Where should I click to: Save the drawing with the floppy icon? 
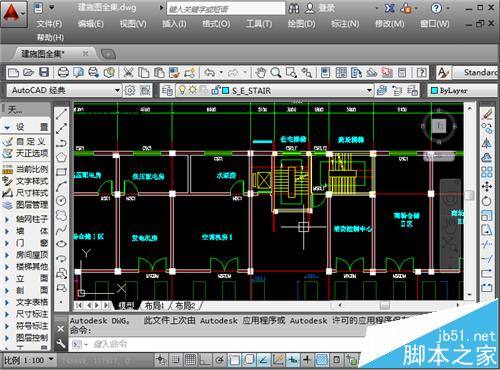(x=44, y=72)
